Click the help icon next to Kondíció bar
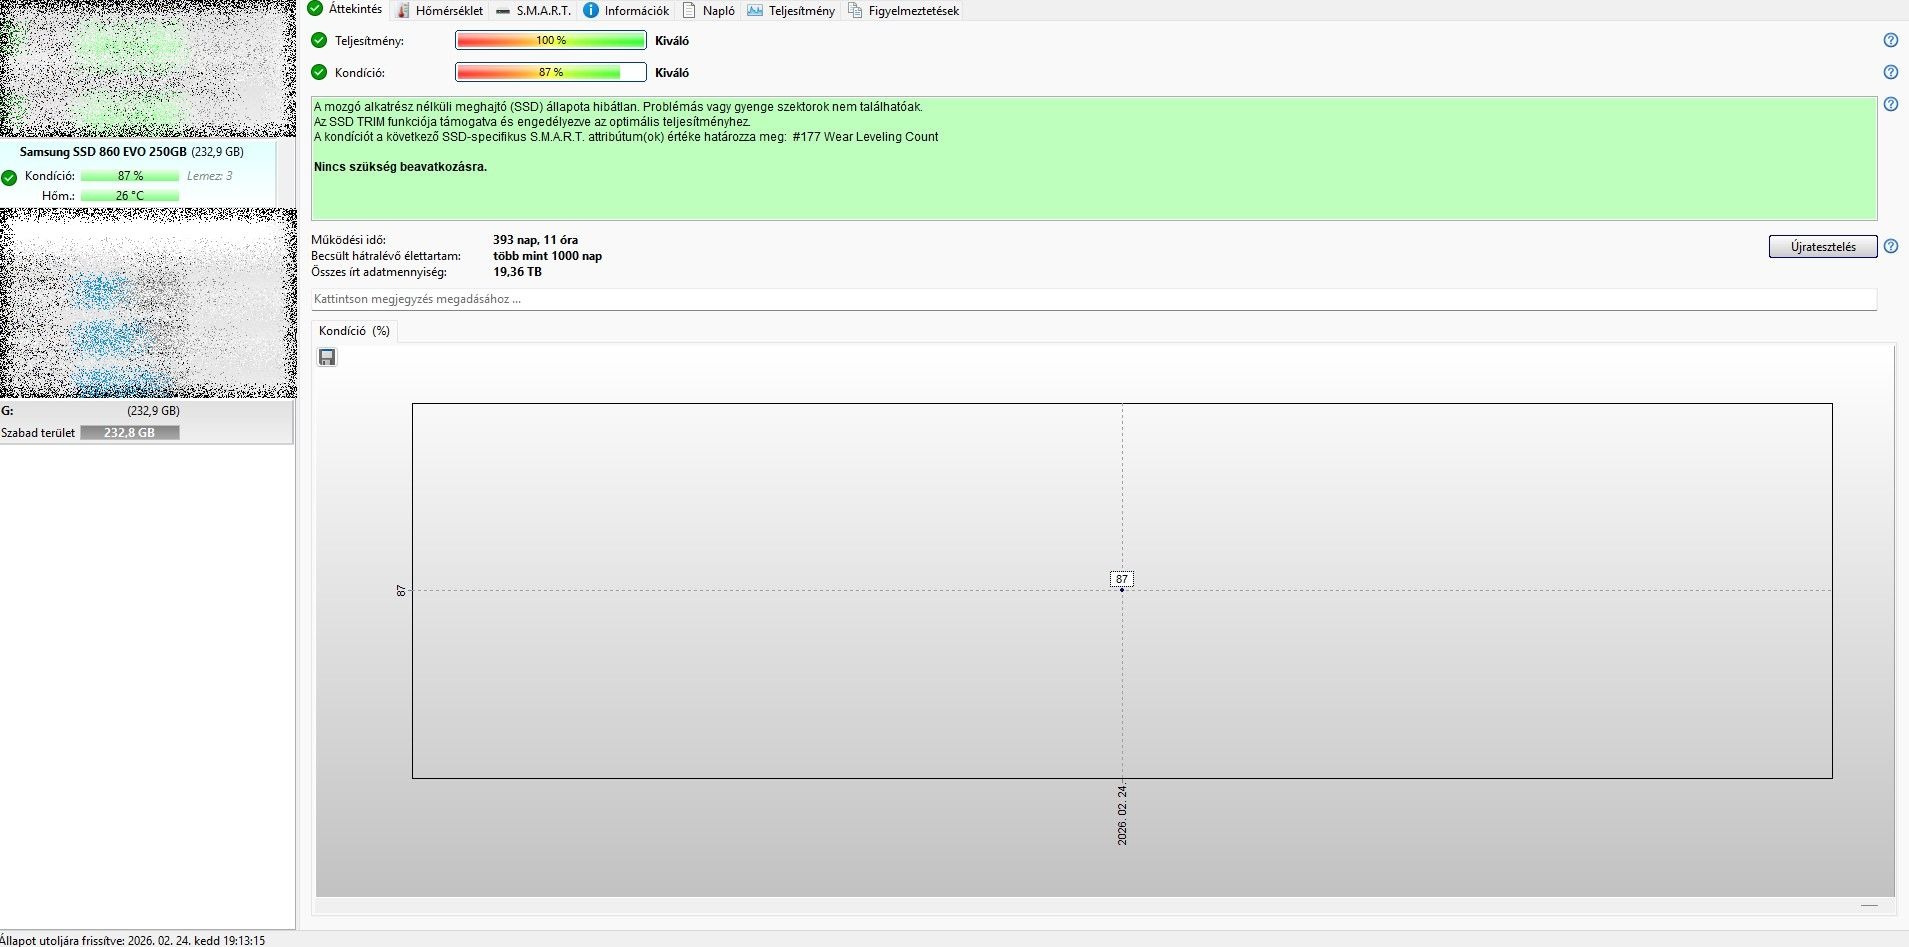Screen dimensions: 1909x947 [x=1890, y=72]
